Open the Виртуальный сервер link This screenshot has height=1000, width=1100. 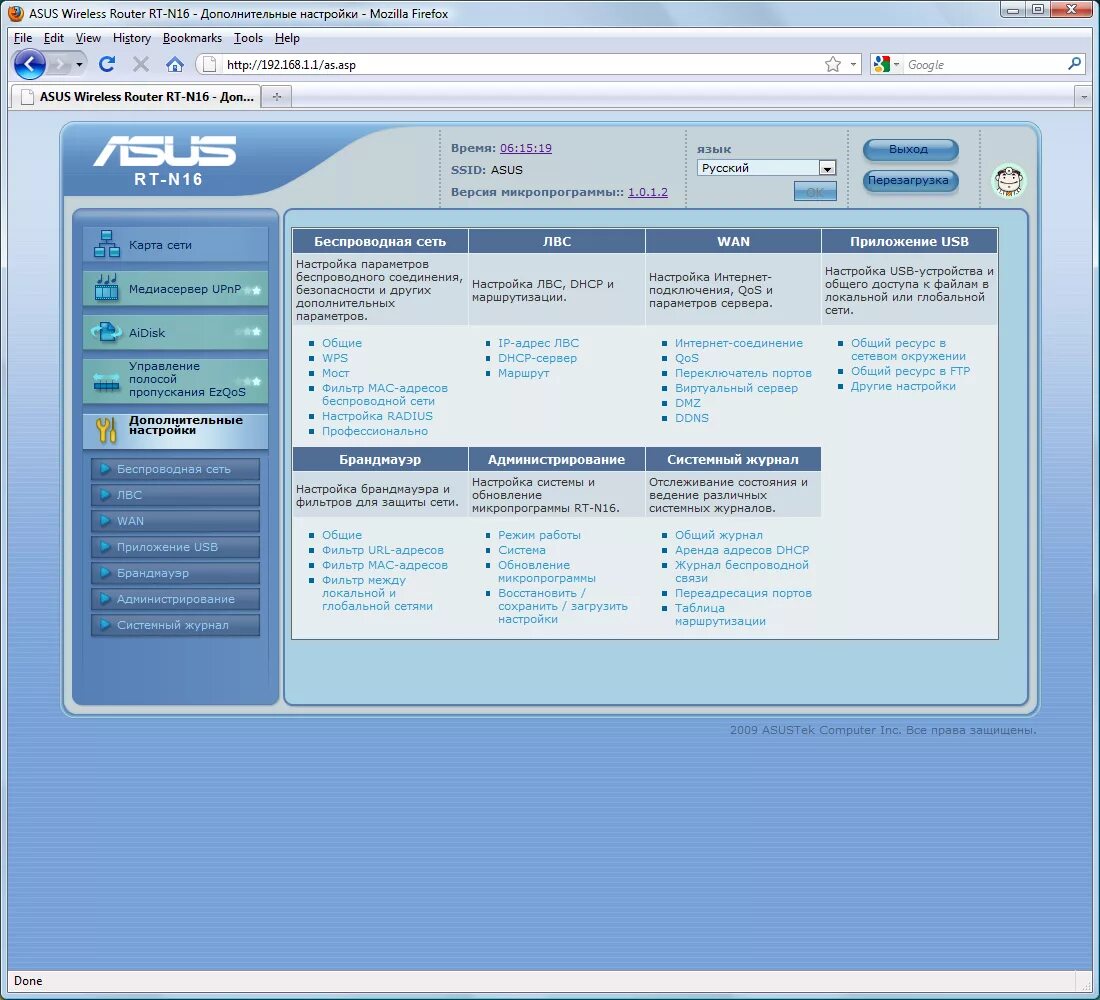(x=736, y=388)
